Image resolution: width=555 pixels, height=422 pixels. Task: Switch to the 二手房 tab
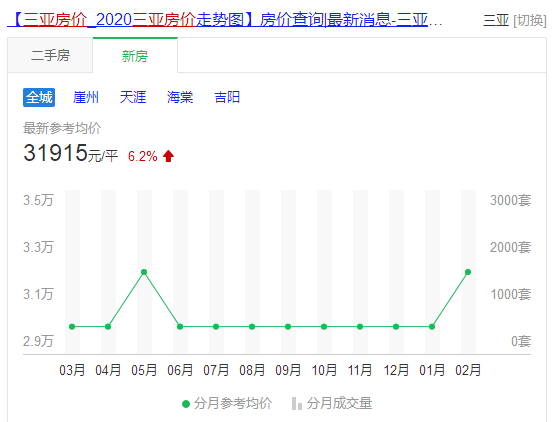point(50,56)
